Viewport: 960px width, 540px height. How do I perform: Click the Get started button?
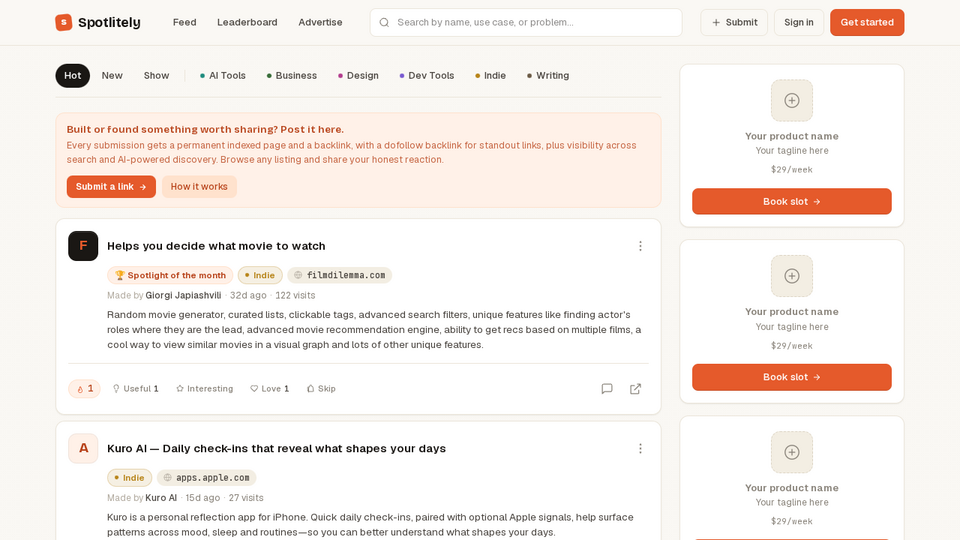(x=867, y=23)
